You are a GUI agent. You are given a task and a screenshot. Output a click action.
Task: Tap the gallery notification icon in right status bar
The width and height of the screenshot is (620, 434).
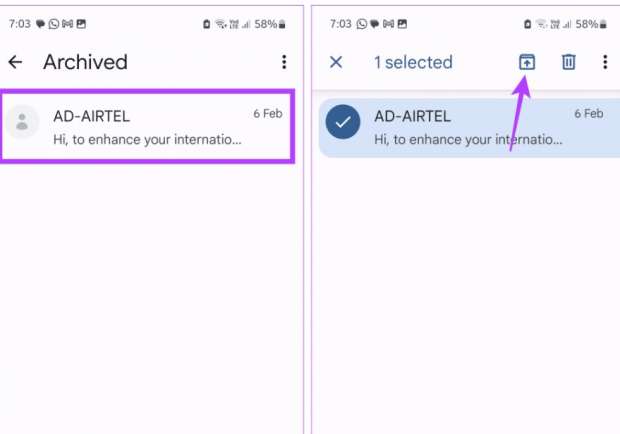tap(402, 24)
